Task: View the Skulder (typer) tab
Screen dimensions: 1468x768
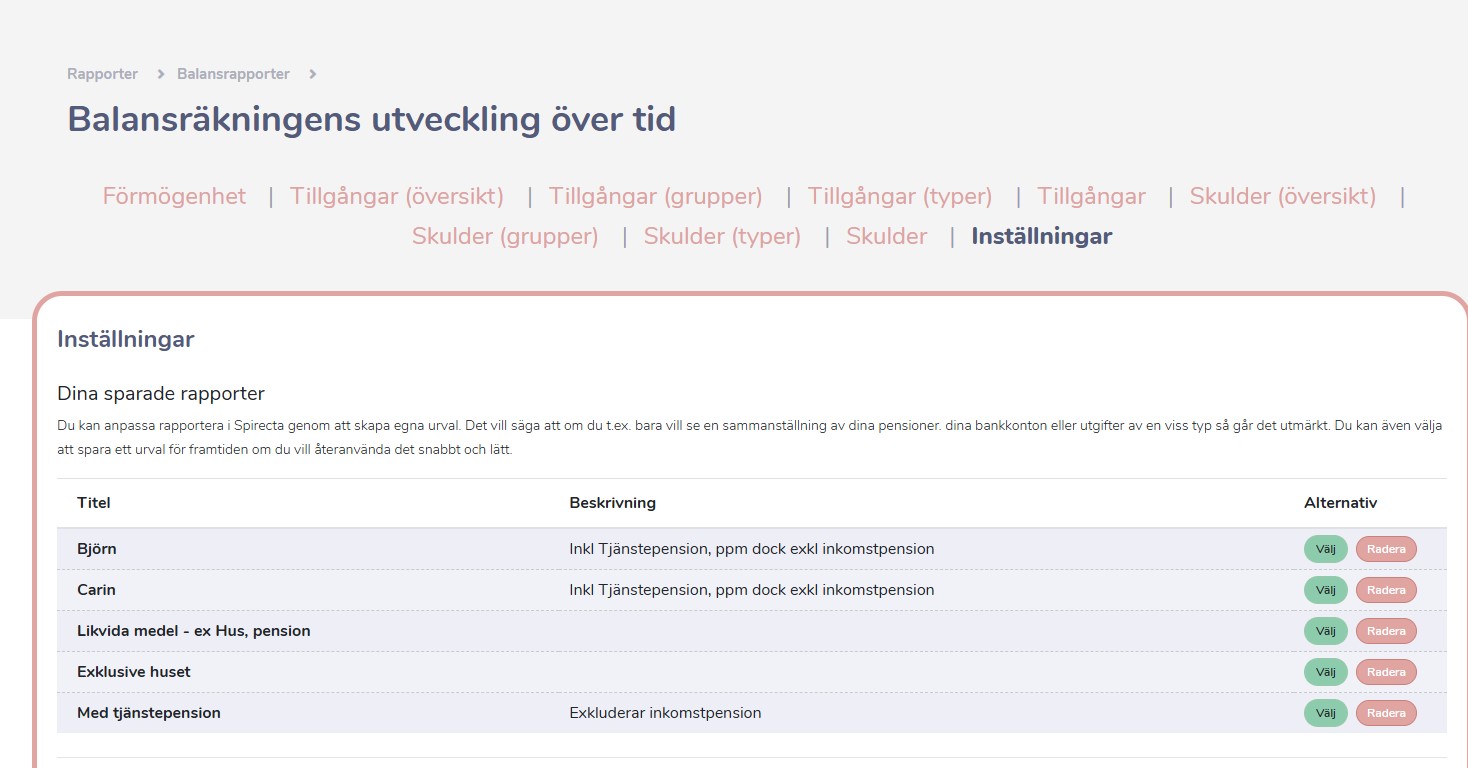Action: (722, 237)
